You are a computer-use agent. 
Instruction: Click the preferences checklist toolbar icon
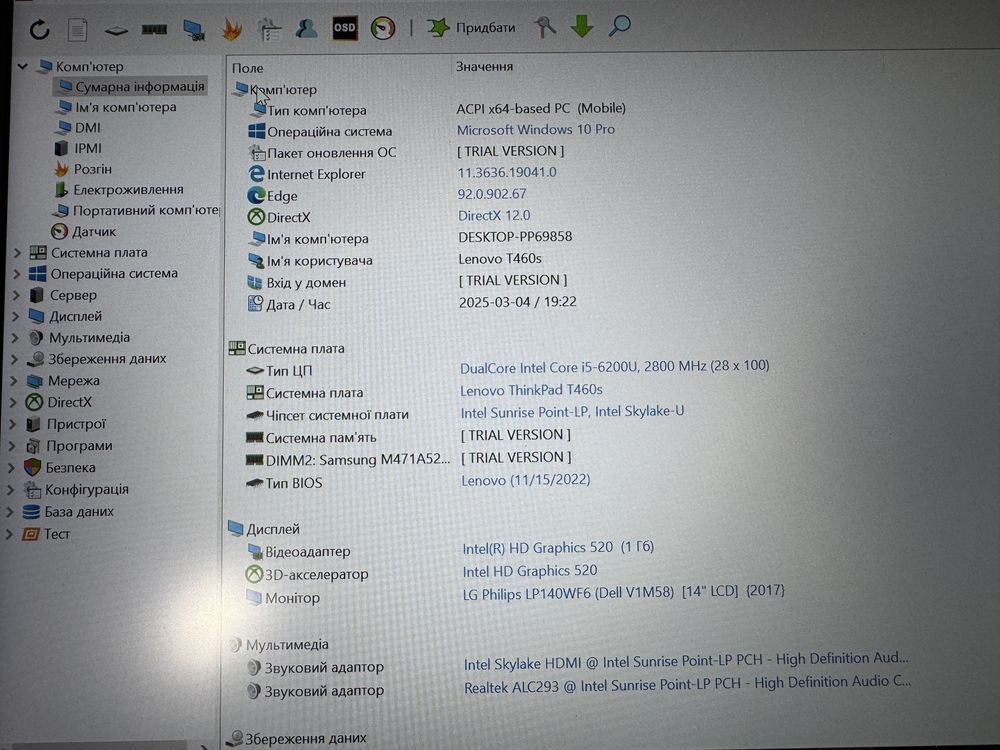(269, 29)
